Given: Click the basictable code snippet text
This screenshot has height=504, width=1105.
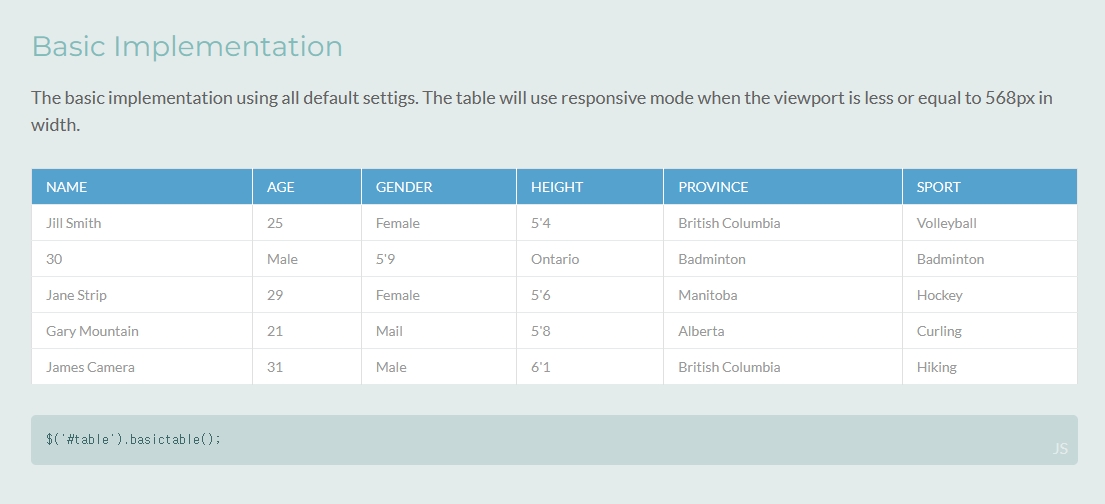Looking at the screenshot, I should click(x=133, y=439).
